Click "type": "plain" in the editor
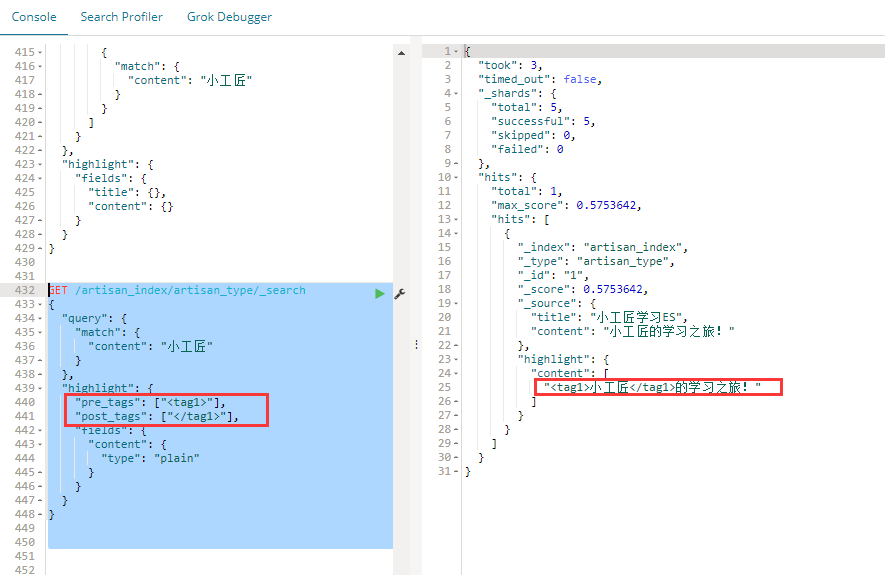The image size is (885, 575). point(150,458)
